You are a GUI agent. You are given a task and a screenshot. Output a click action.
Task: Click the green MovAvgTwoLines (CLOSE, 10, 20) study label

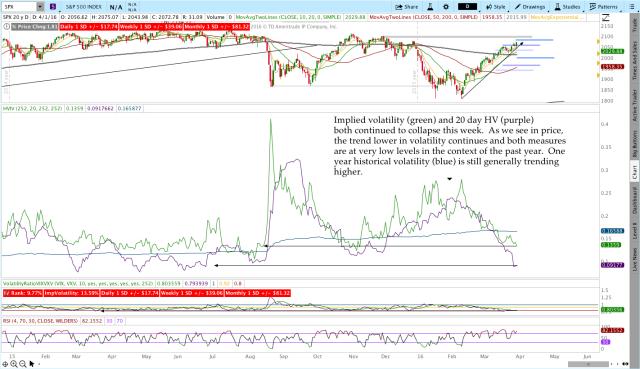tap(288, 17)
